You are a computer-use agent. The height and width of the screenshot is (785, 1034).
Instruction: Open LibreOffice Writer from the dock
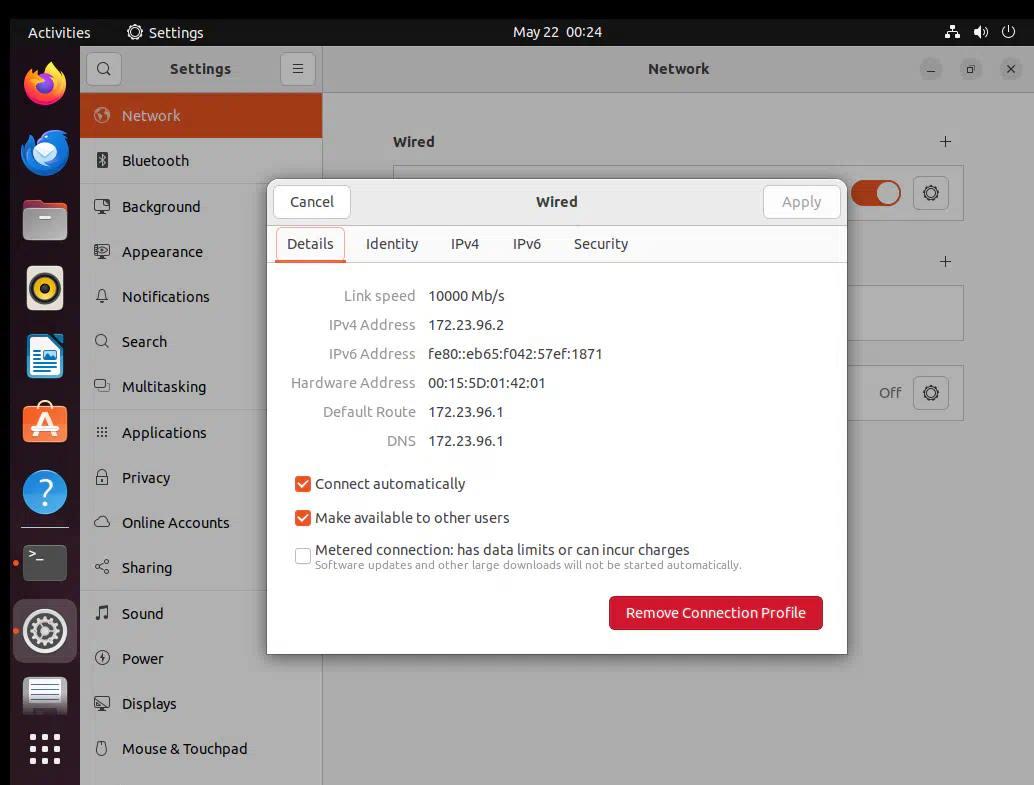click(x=45, y=356)
